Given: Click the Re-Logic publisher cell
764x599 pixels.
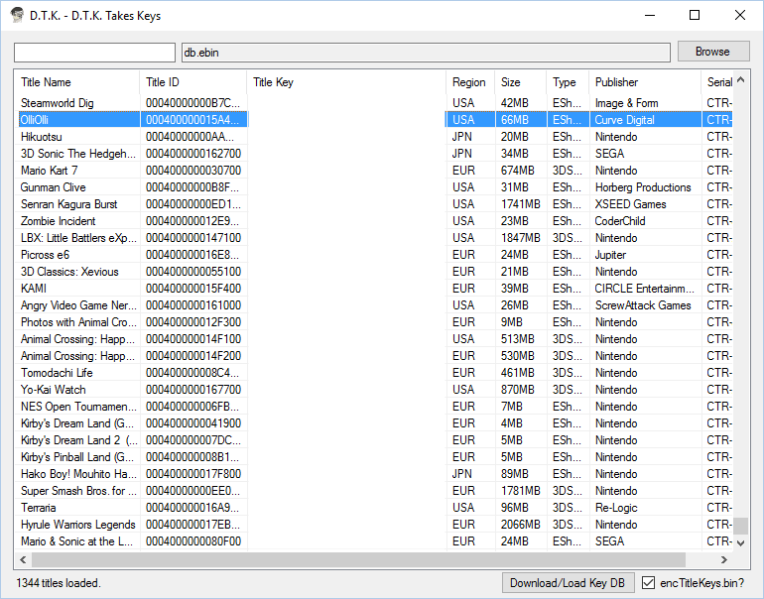Looking at the screenshot, I should point(616,508).
